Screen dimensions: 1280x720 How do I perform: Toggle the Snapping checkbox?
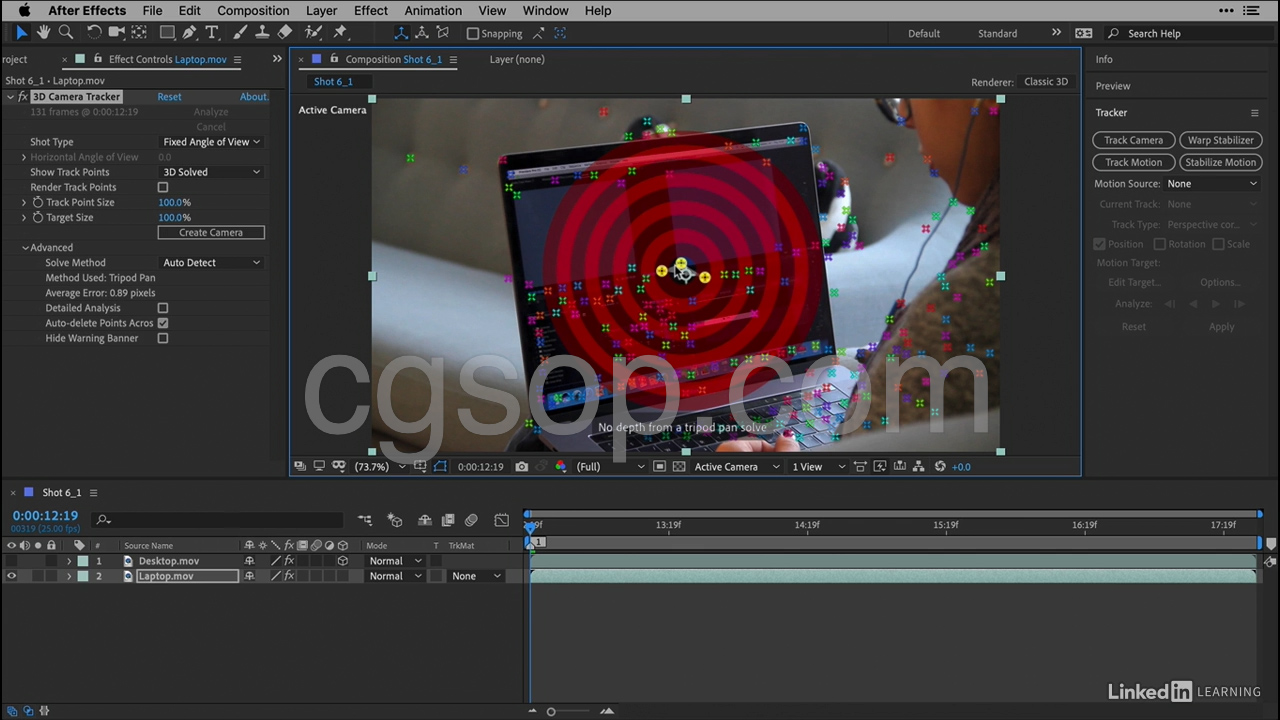pyautogui.click(x=473, y=33)
